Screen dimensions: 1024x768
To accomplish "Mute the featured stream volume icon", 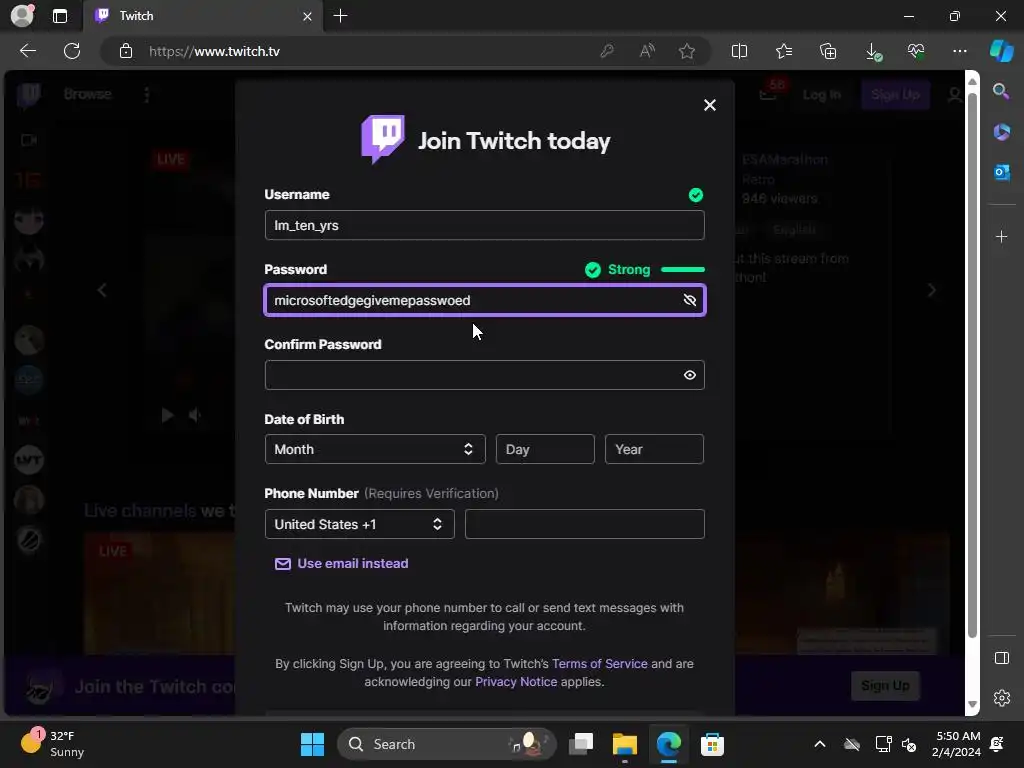I will [194, 415].
